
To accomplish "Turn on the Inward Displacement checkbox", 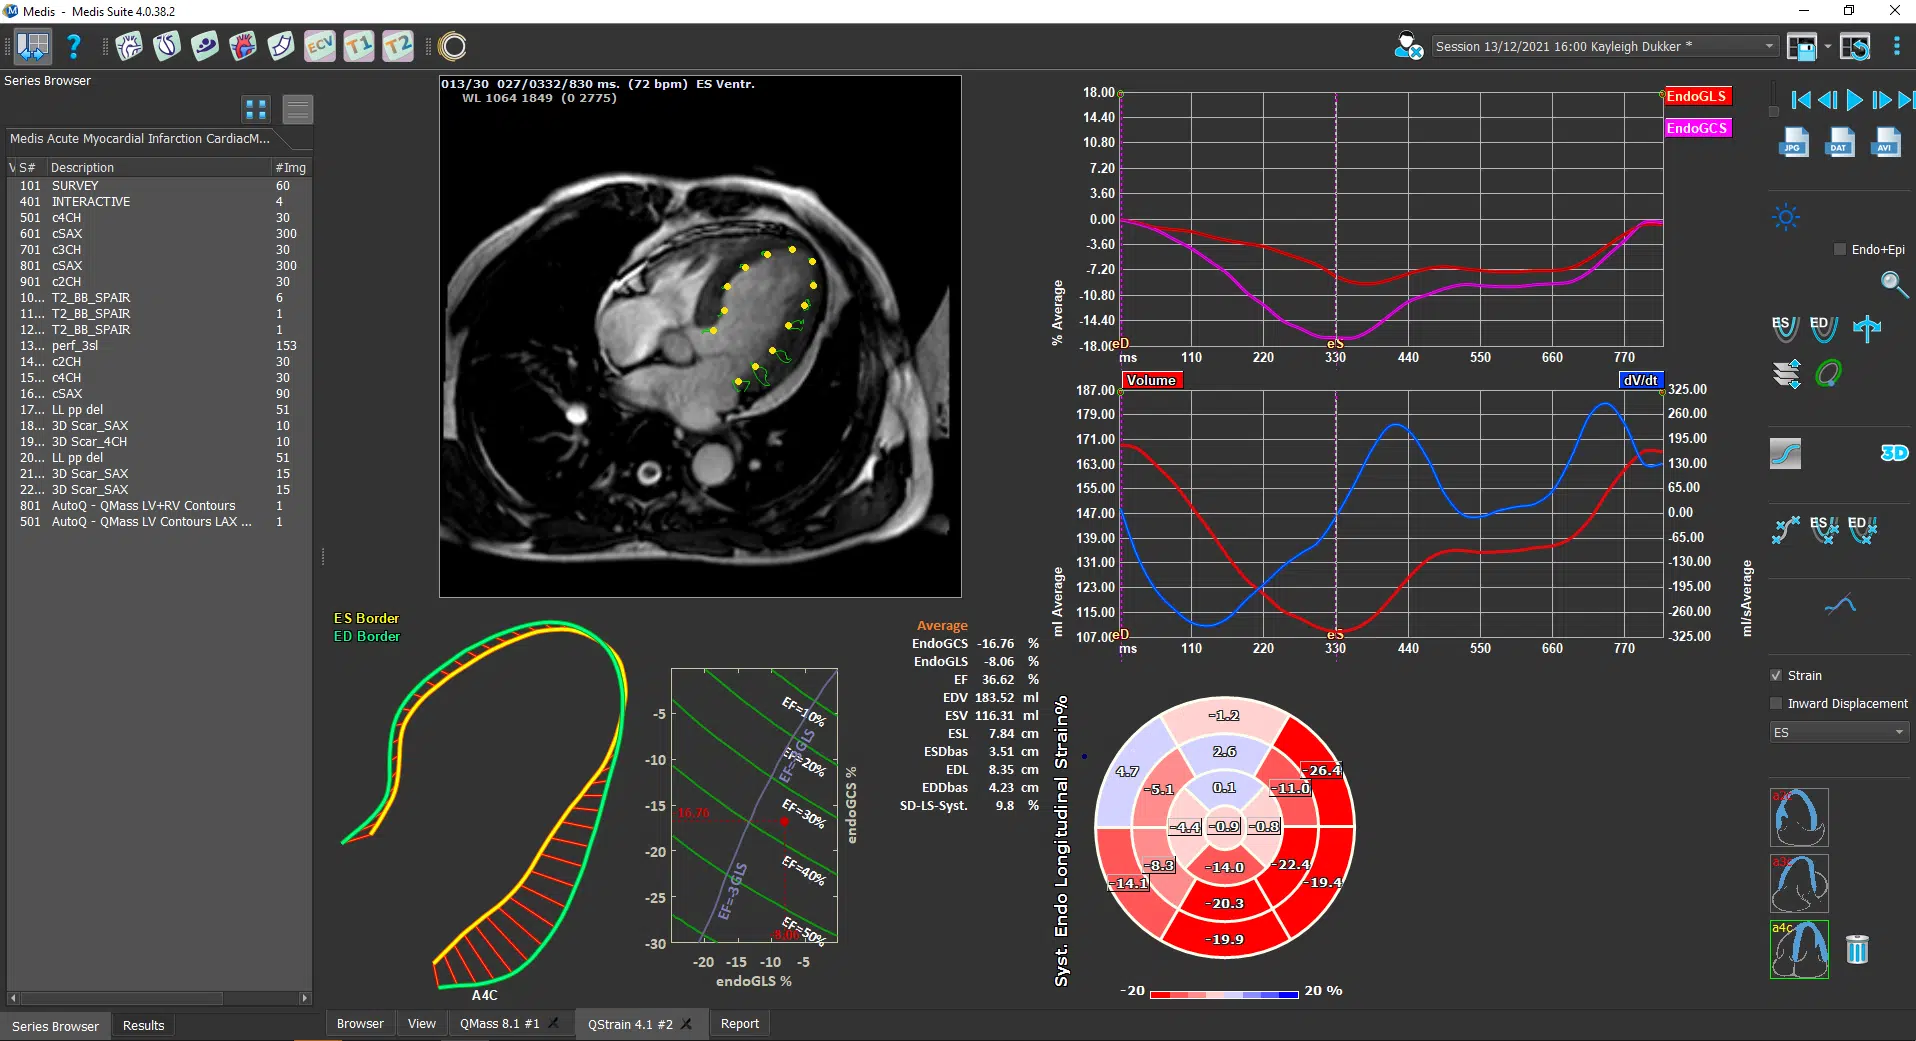I will [1776, 704].
